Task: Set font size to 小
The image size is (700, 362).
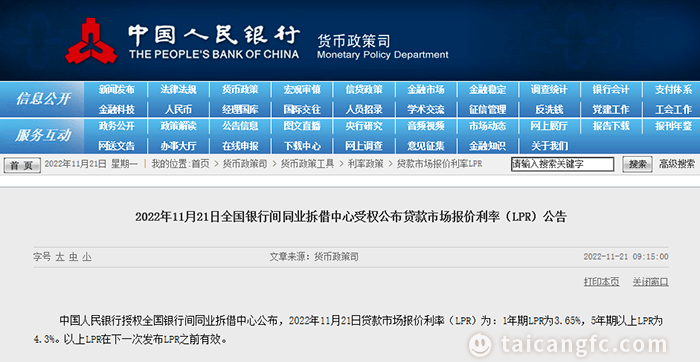Action: tap(87, 257)
